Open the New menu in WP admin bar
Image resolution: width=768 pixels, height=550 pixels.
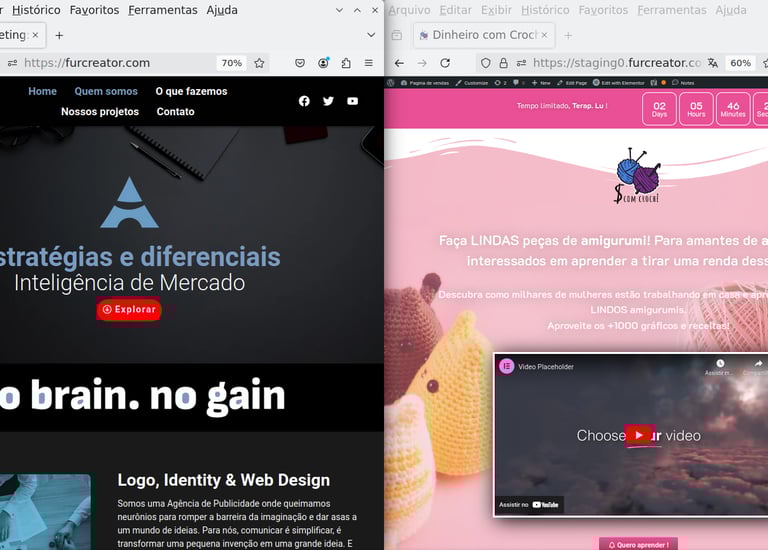[x=541, y=83]
